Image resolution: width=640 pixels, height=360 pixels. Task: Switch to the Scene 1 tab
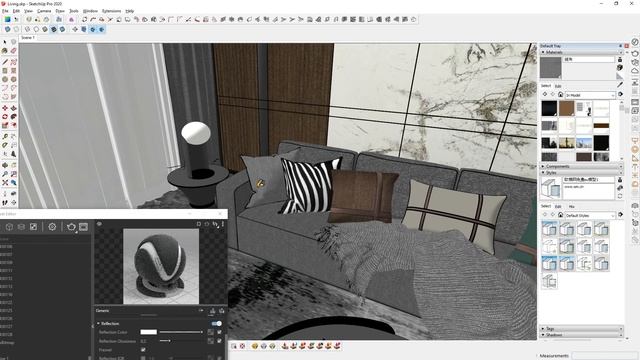click(x=28, y=38)
